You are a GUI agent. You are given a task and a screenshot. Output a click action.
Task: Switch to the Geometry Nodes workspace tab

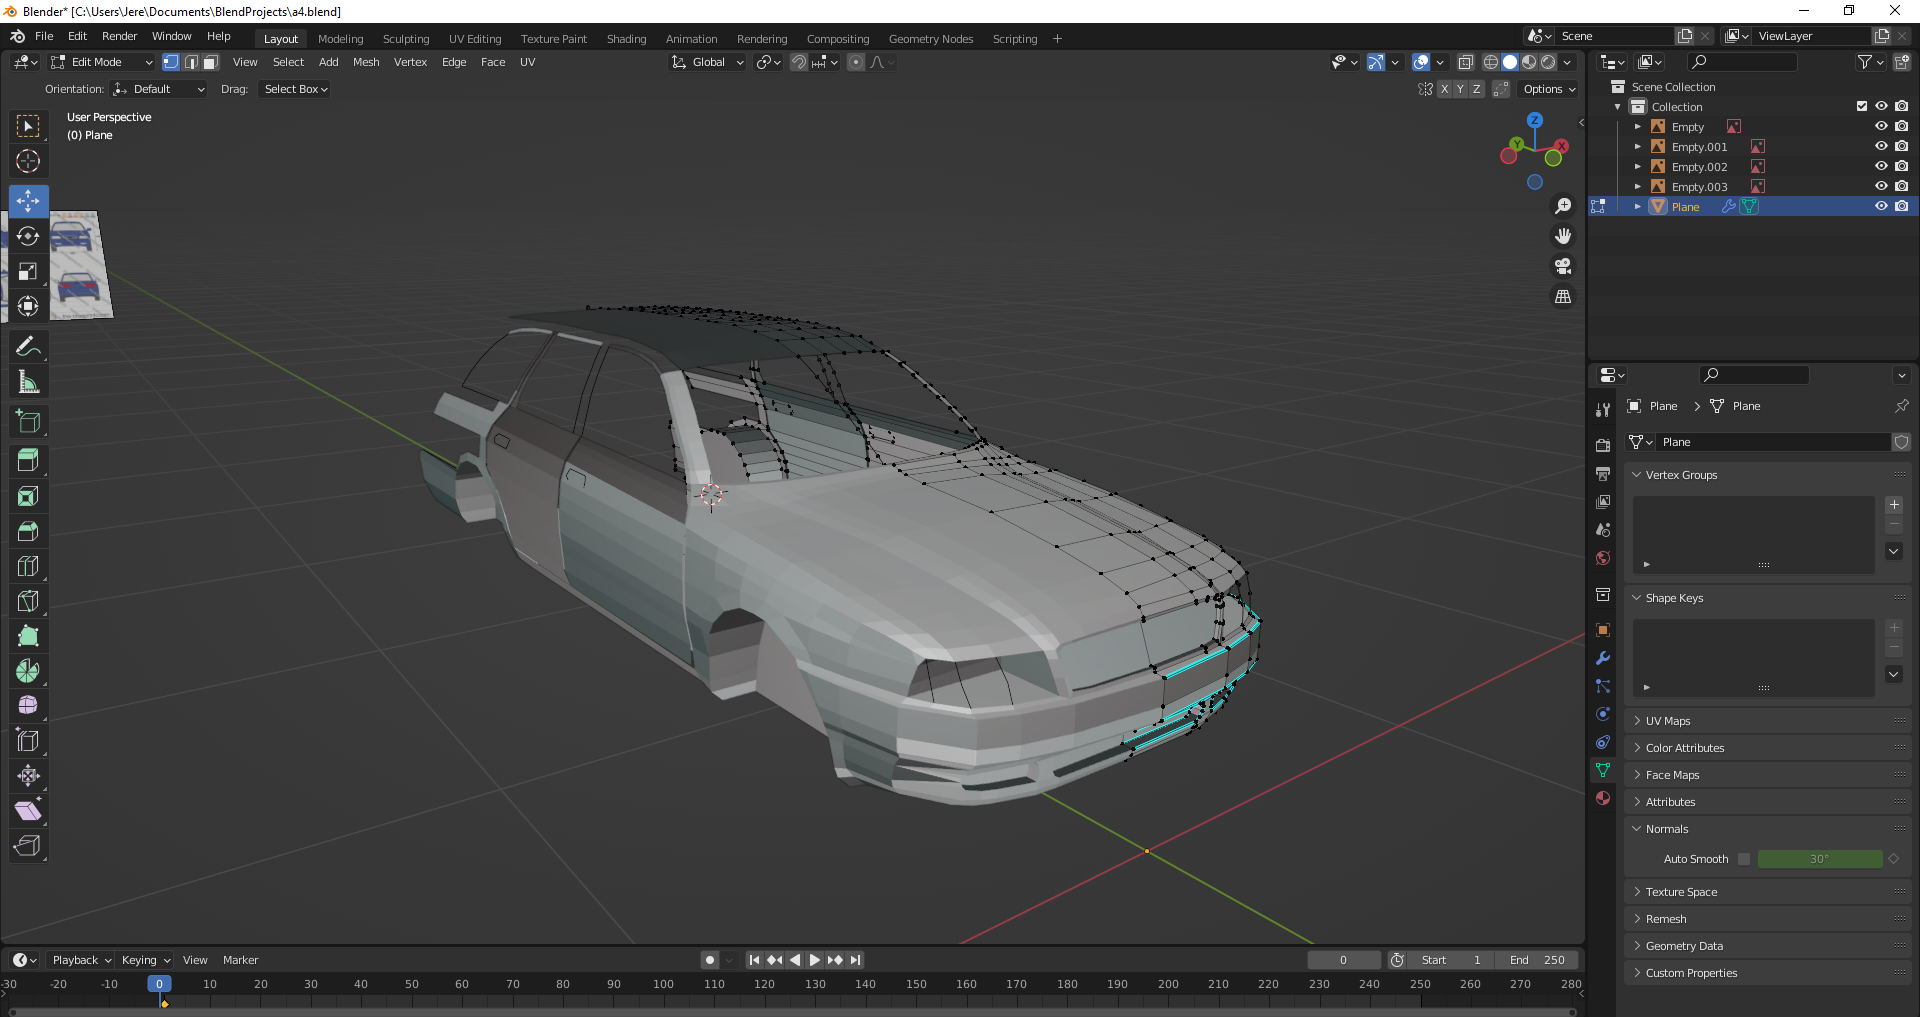click(931, 39)
